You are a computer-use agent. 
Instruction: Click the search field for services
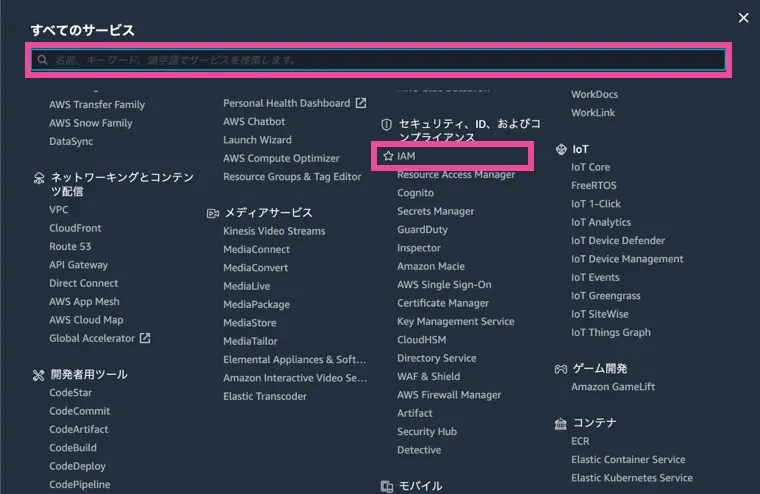pyautogui.click(x=380, y=60)
